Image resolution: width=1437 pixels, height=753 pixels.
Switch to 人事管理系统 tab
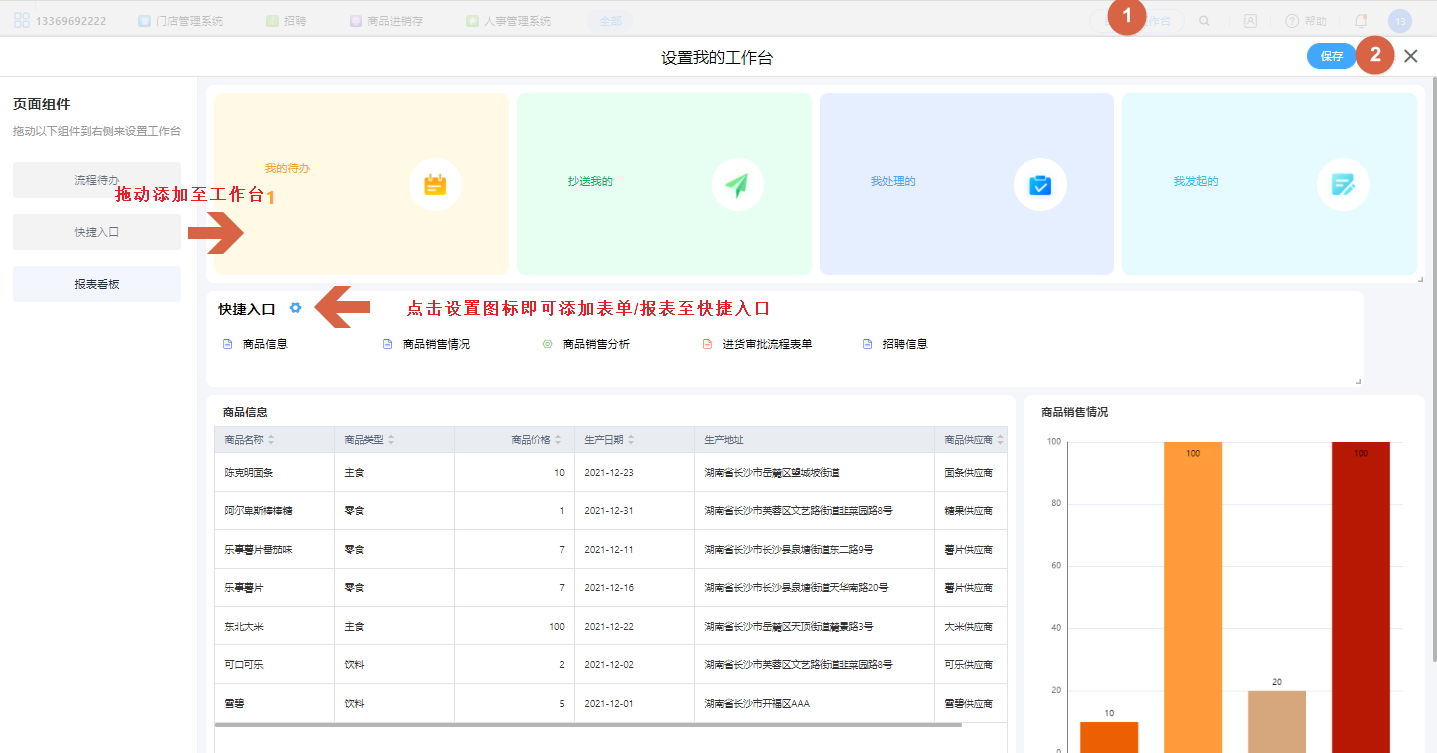(508, 20)
